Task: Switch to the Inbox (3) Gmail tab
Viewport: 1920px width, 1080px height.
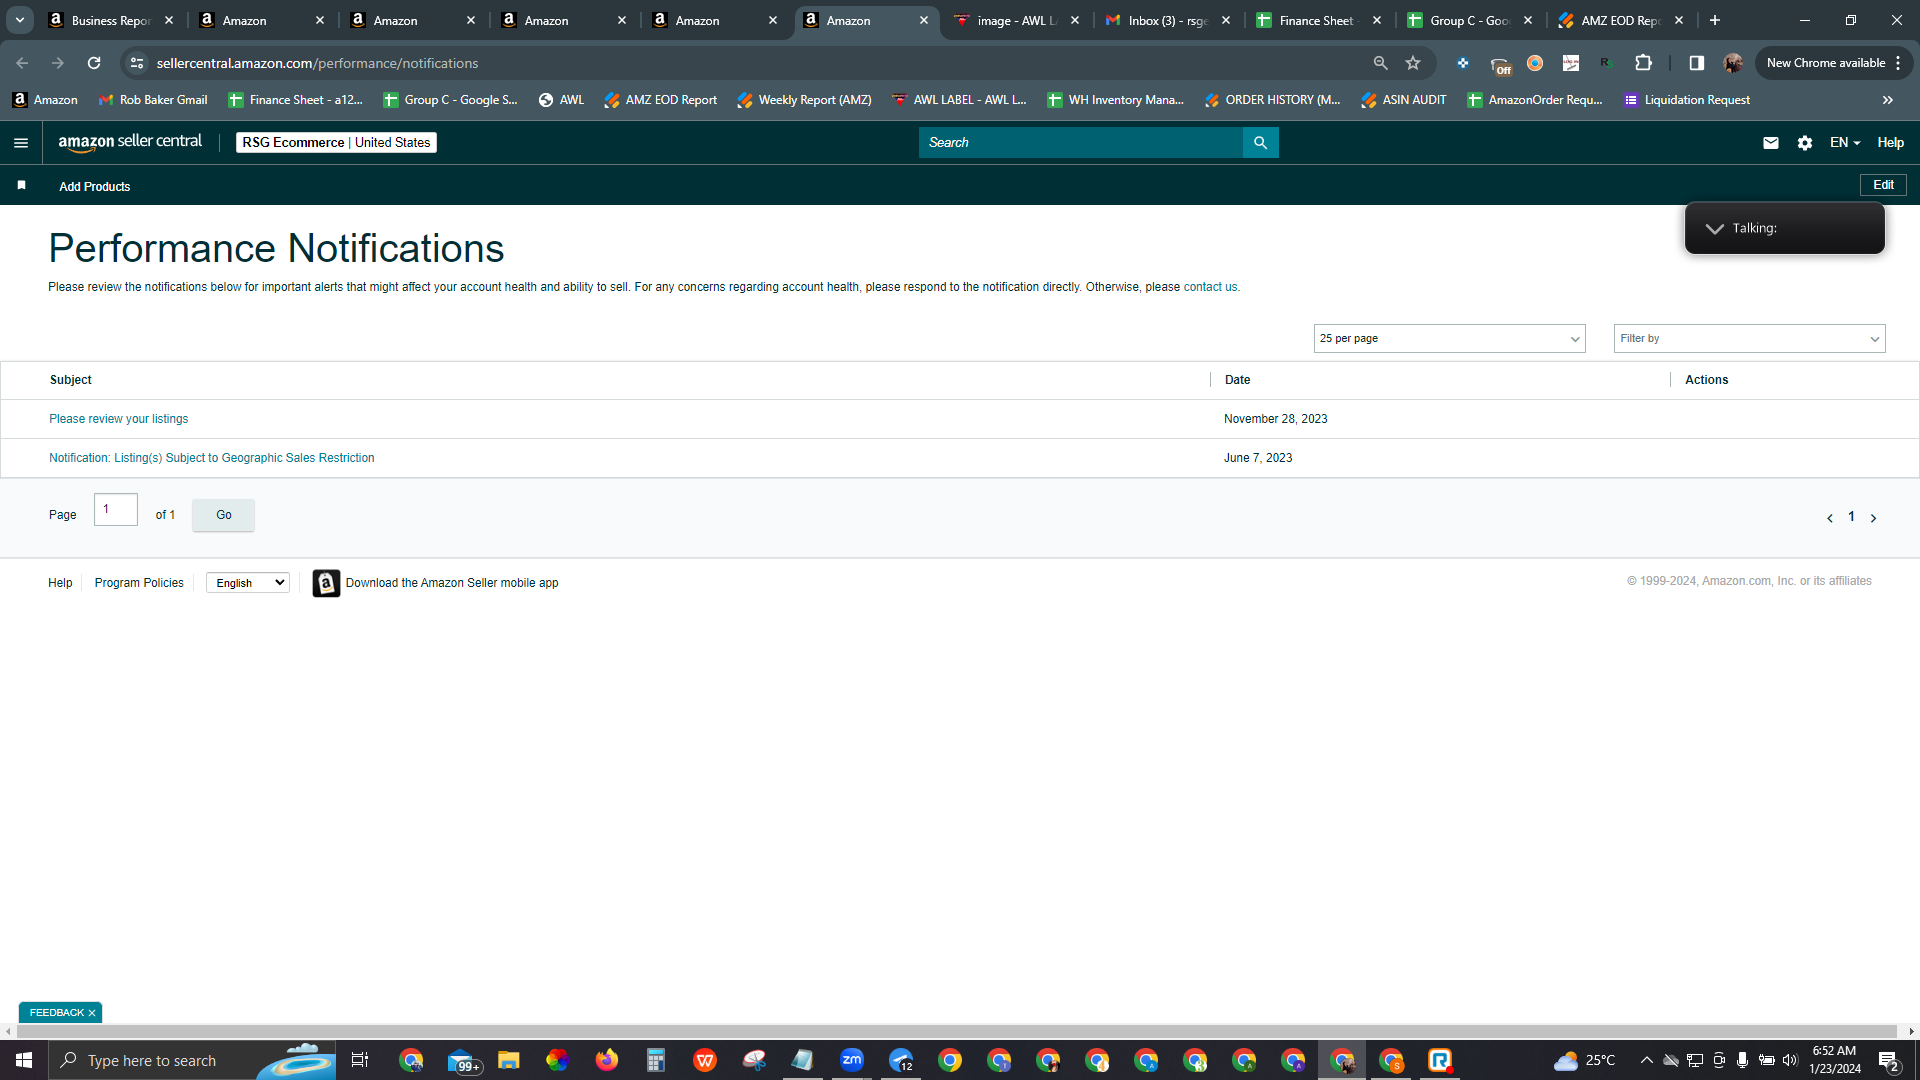Action: (1168, 20)
